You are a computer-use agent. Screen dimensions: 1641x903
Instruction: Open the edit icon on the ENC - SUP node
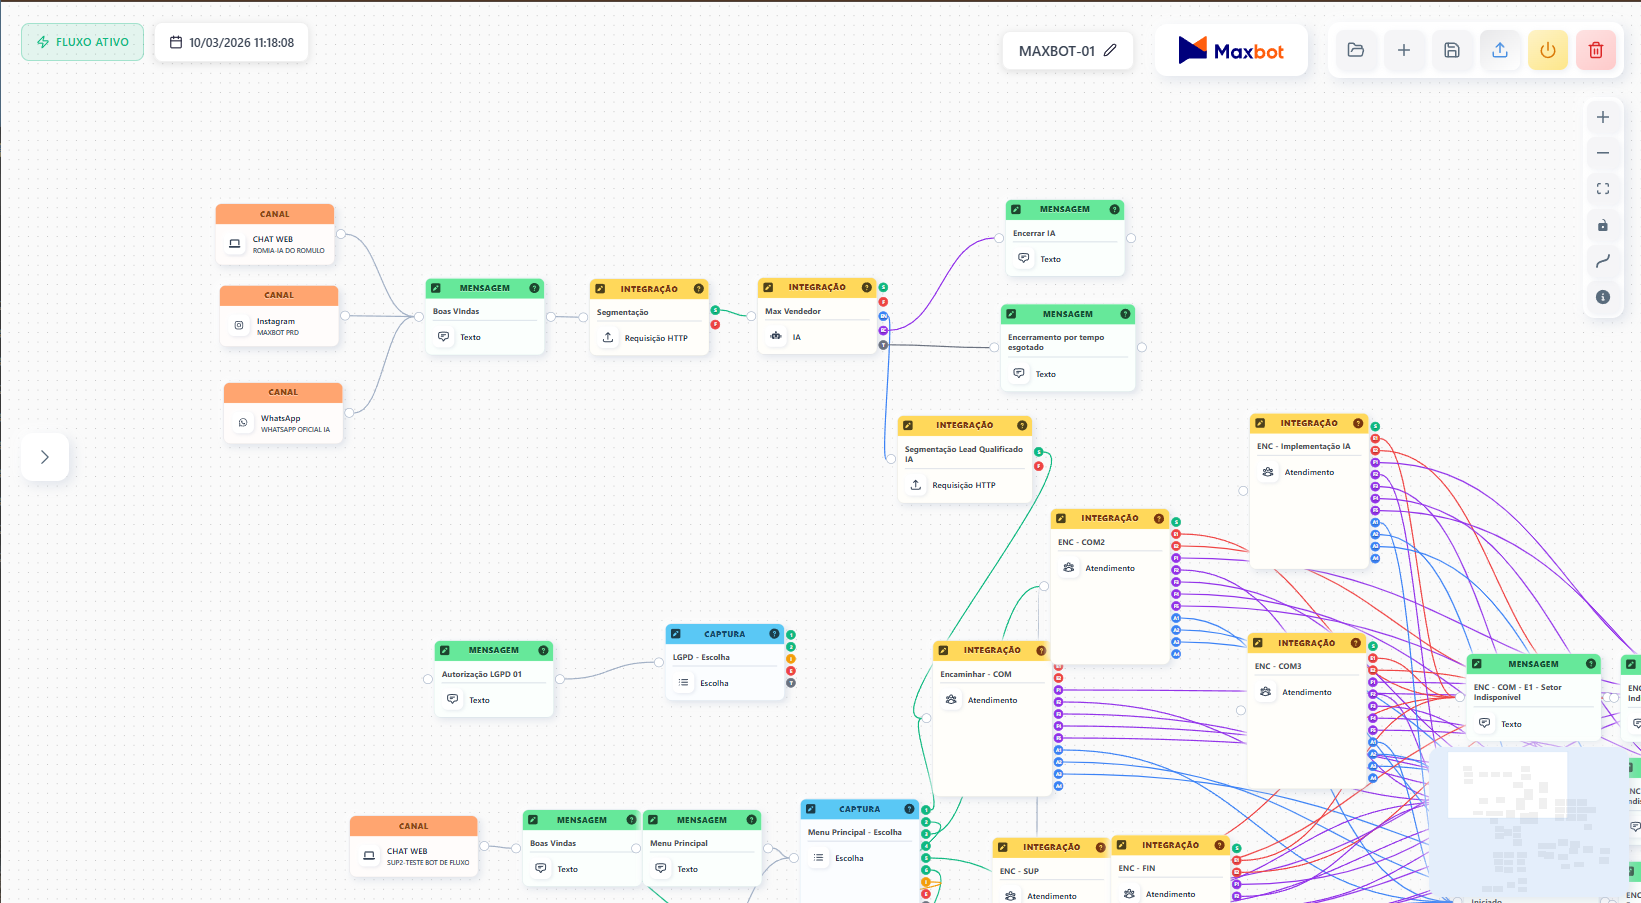coord(1003,847)
